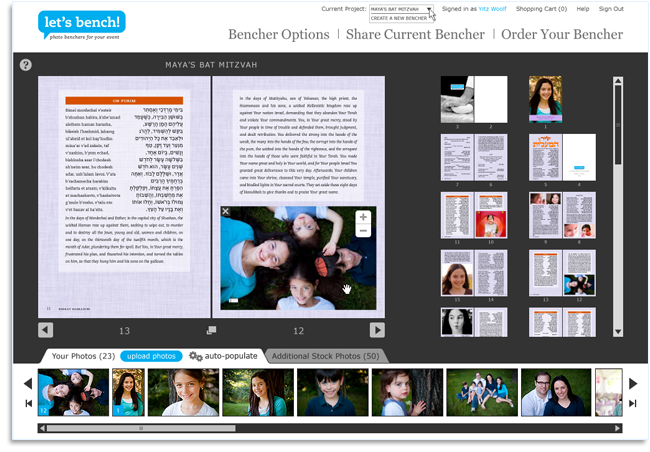Jump to first photo in strip
Screen dimensions: 650x452
tap(28, 403)
